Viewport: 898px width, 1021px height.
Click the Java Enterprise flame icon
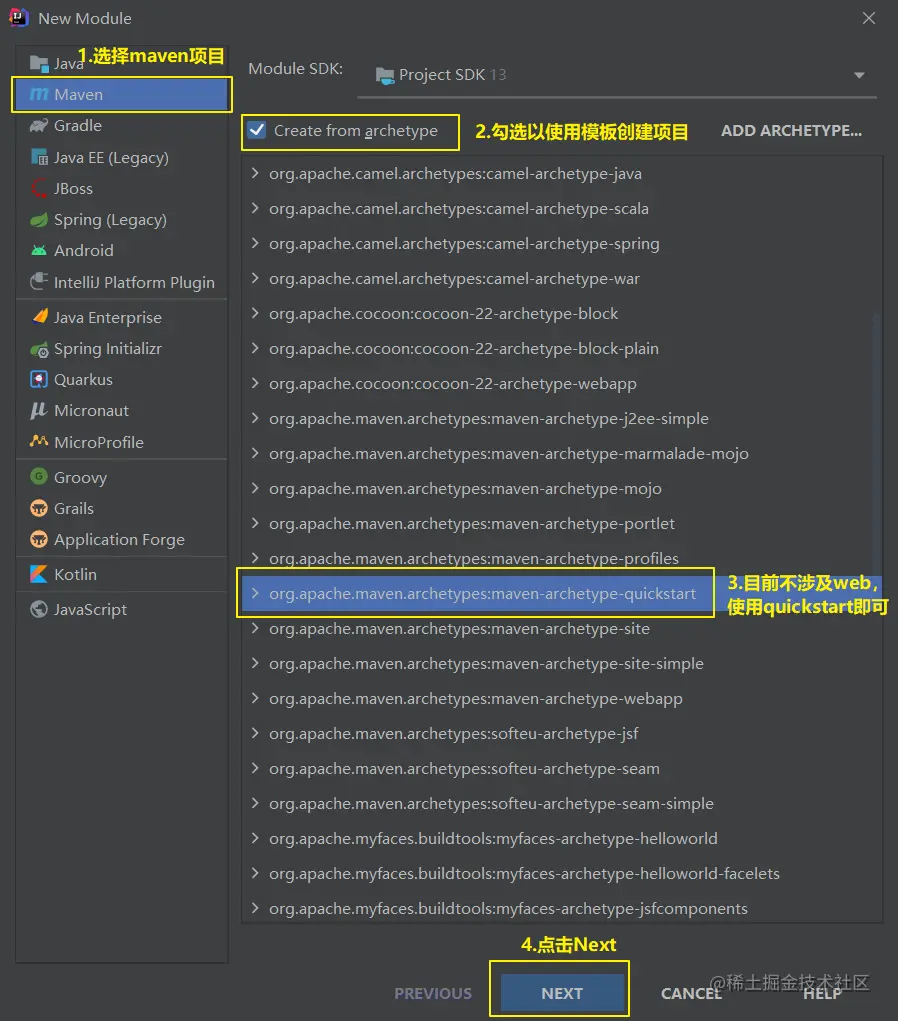[39, 317]
